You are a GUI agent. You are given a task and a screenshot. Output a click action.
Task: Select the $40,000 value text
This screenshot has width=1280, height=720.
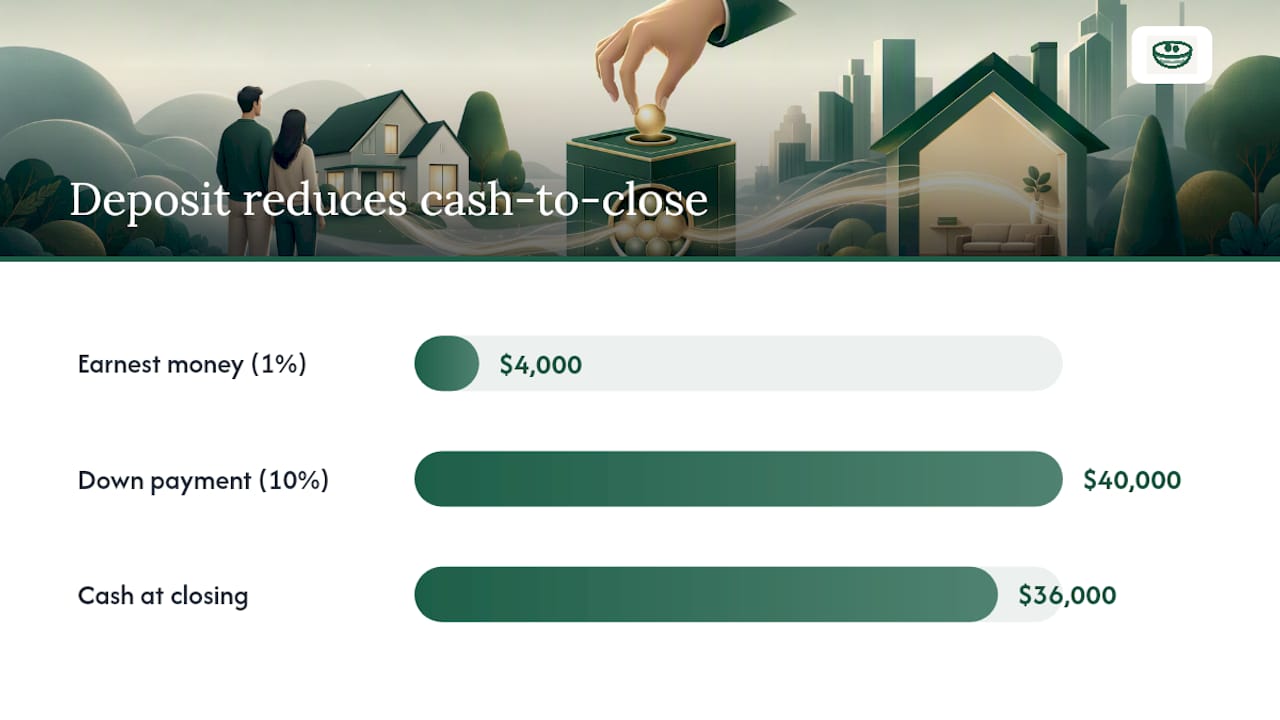(1132, 480)
